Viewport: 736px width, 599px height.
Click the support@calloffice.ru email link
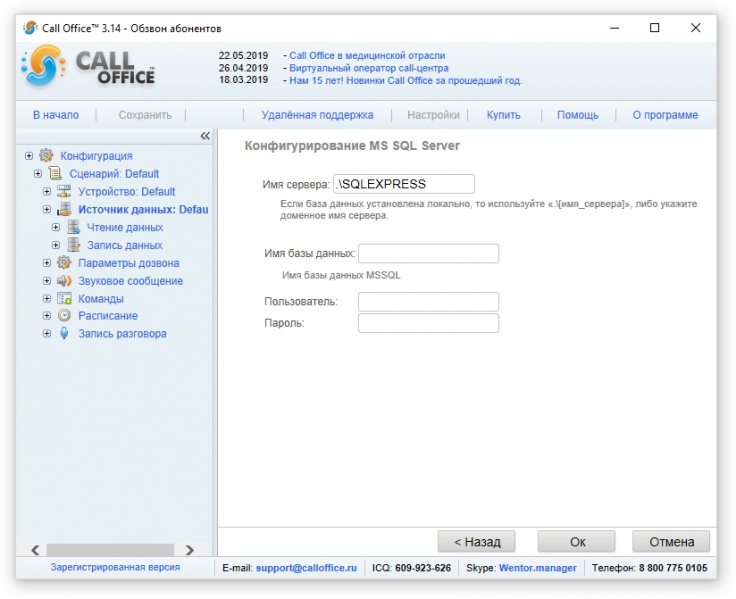[307, 568]
